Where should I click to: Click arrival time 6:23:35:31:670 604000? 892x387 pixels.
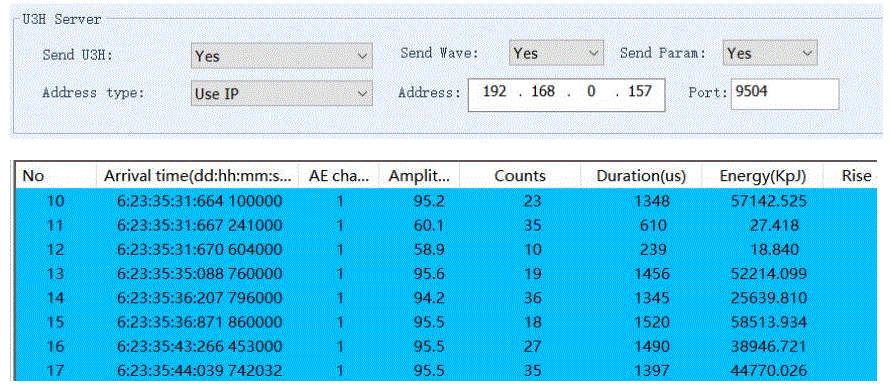[x=199, y=249]
